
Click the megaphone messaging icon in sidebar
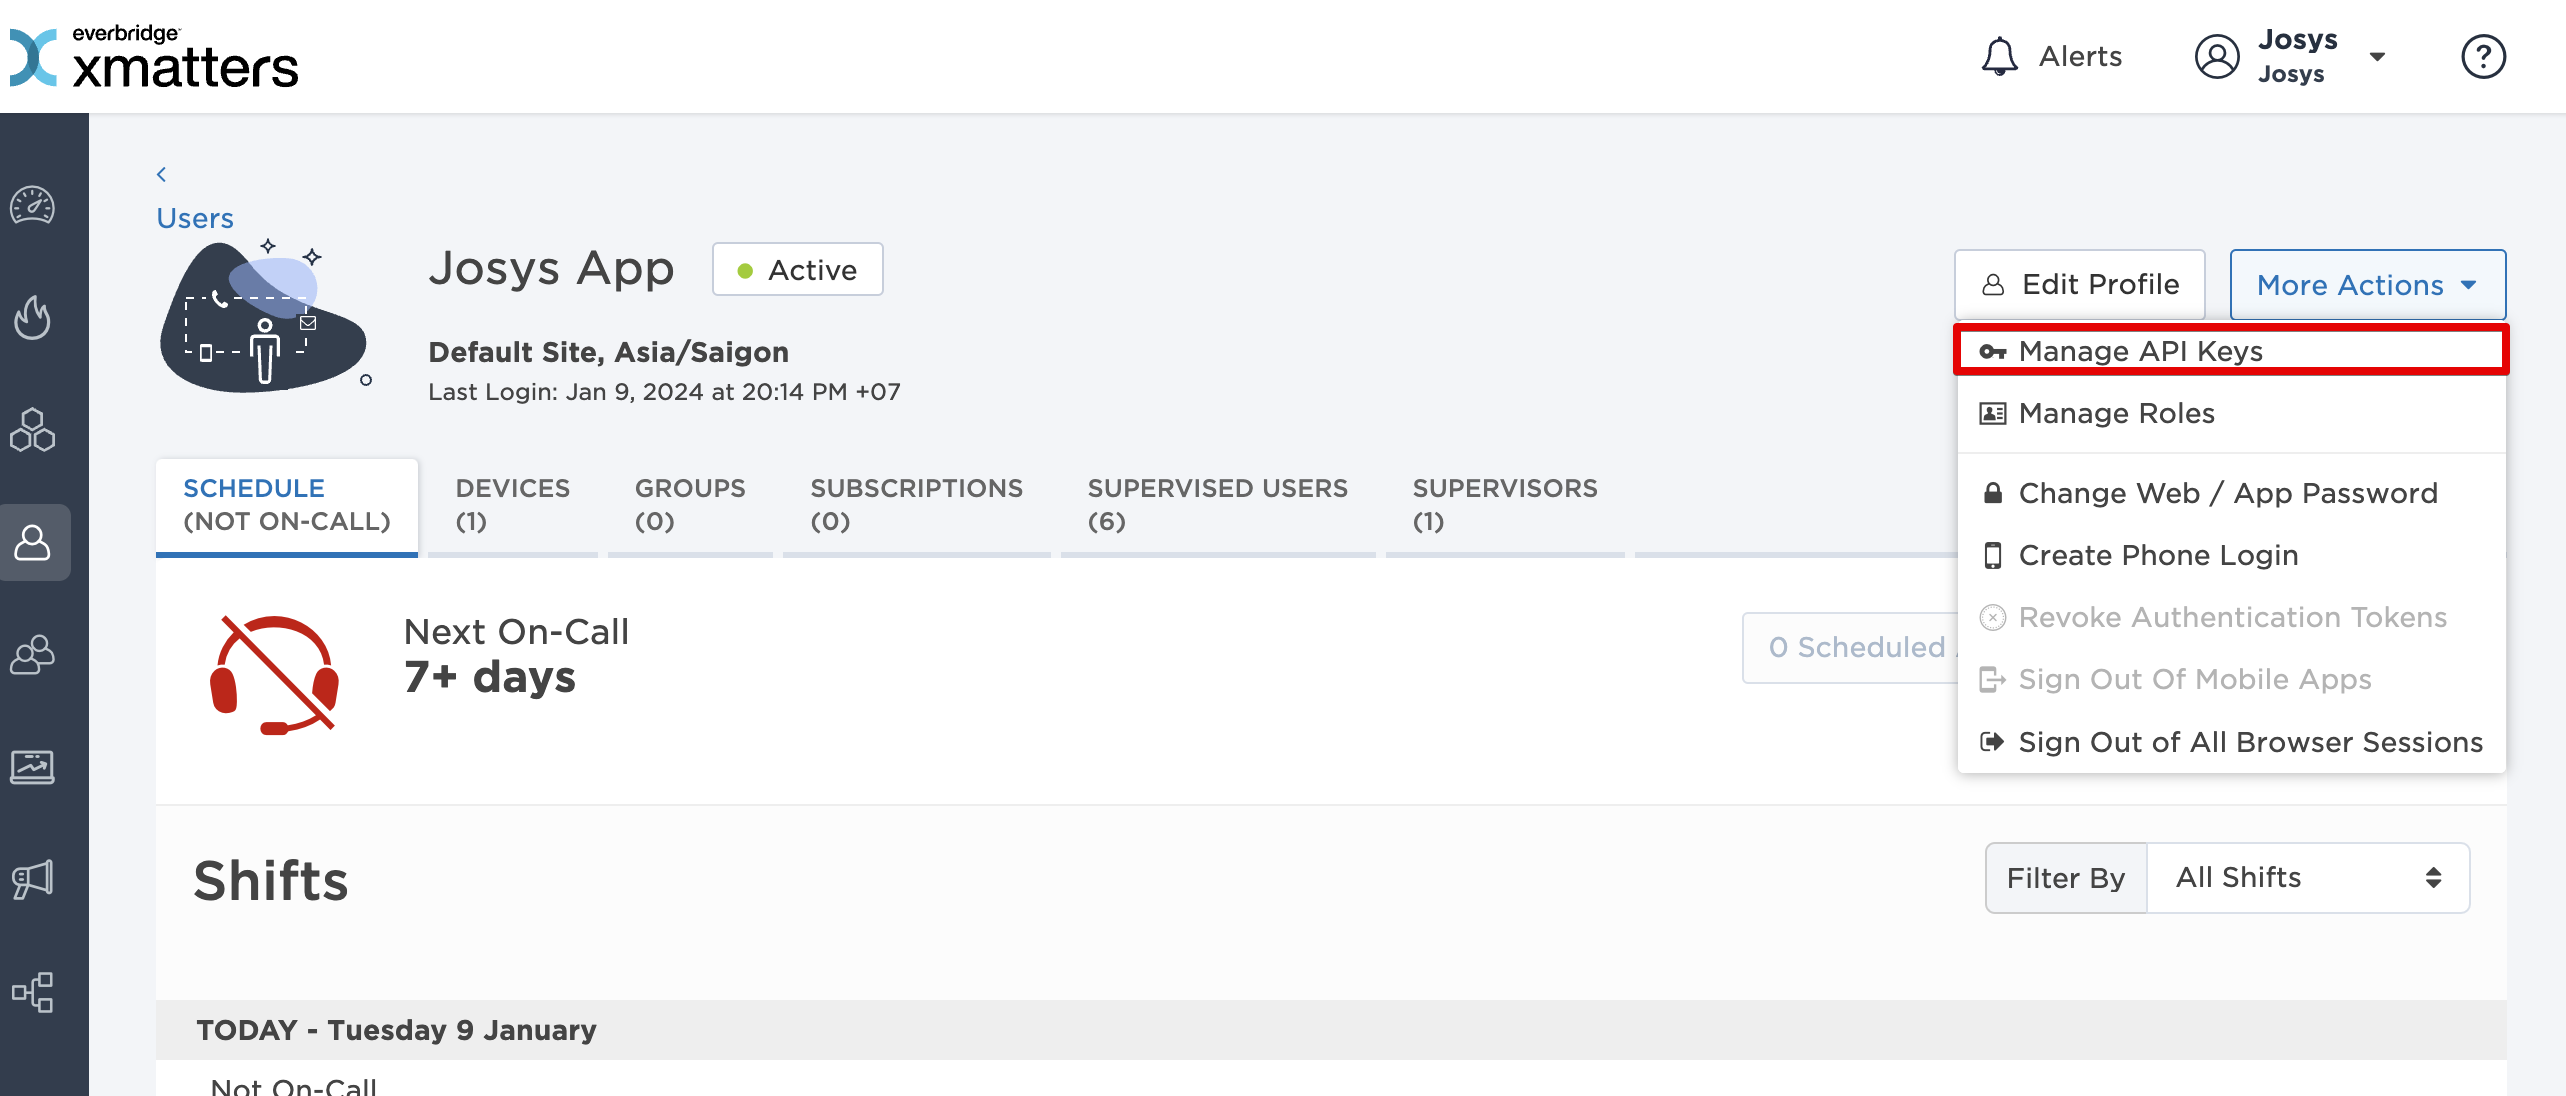pyautogui.click(x=33, y=880)
